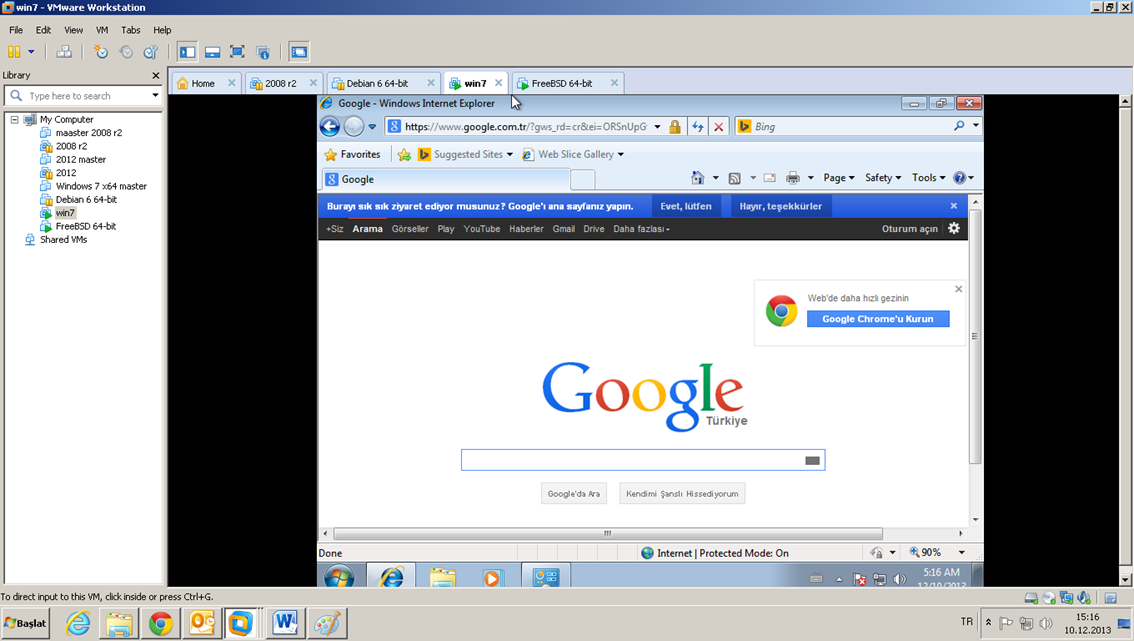This screenshot has width=1134, height=641.
Task: Open the power options dropdown arrow
Action: [31, 52]
